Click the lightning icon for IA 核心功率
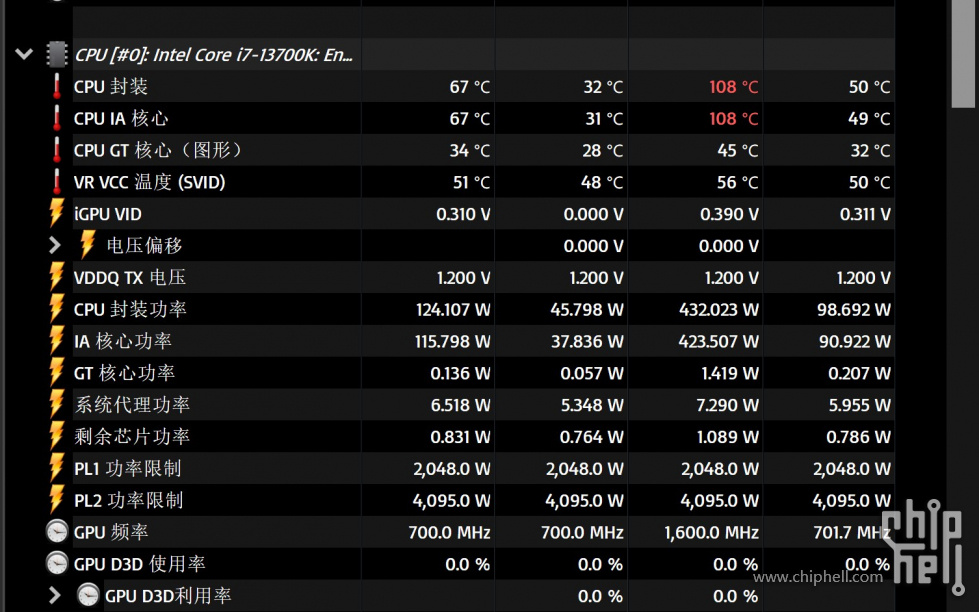Screen dimensions: 979x612 point(57,340)
